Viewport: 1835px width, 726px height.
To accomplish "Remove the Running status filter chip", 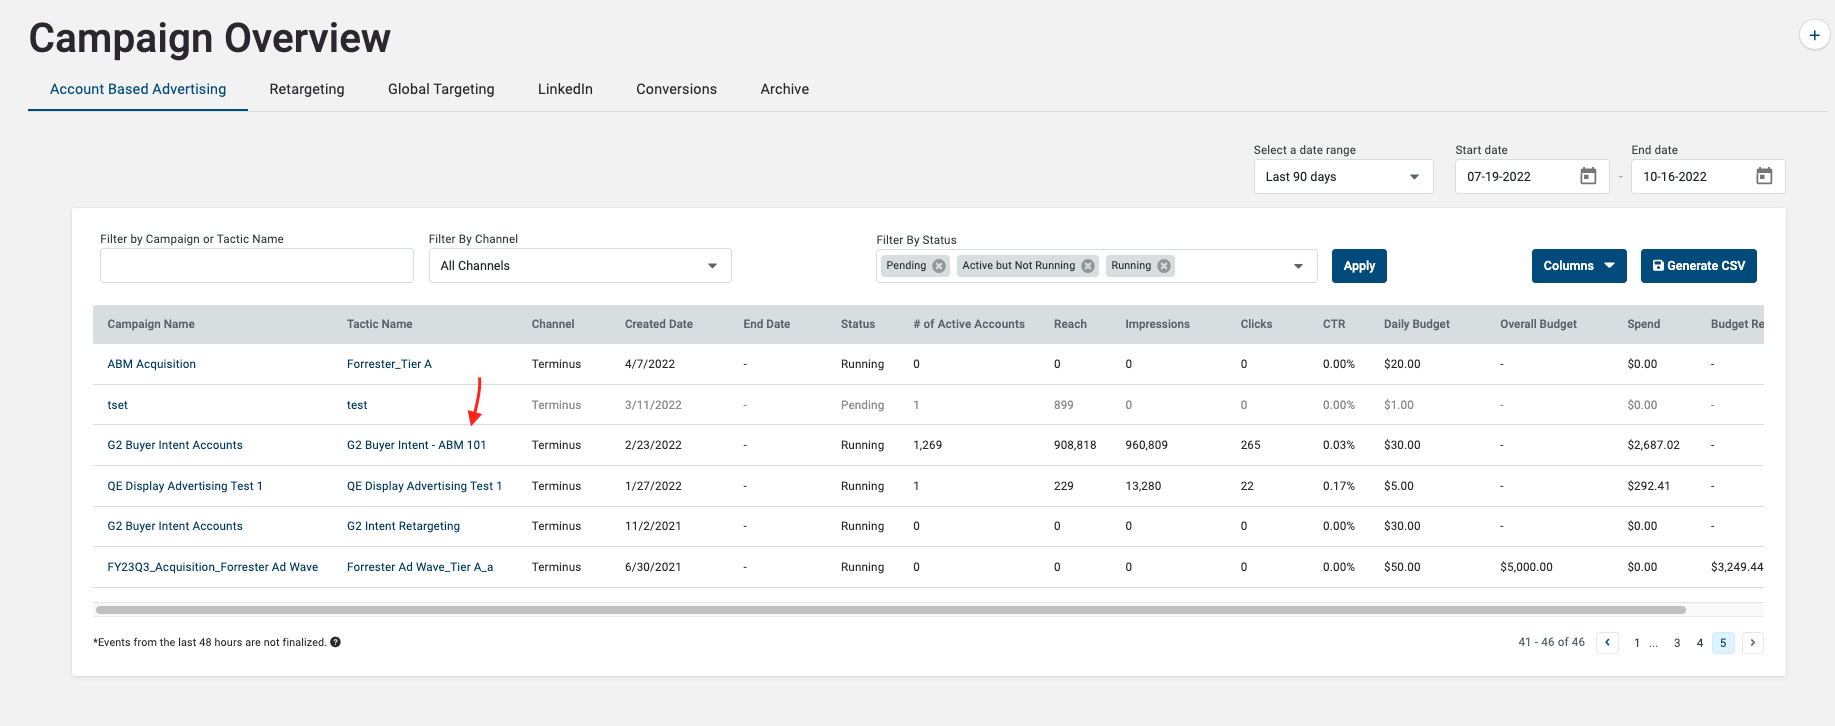I will (1164, 266).
